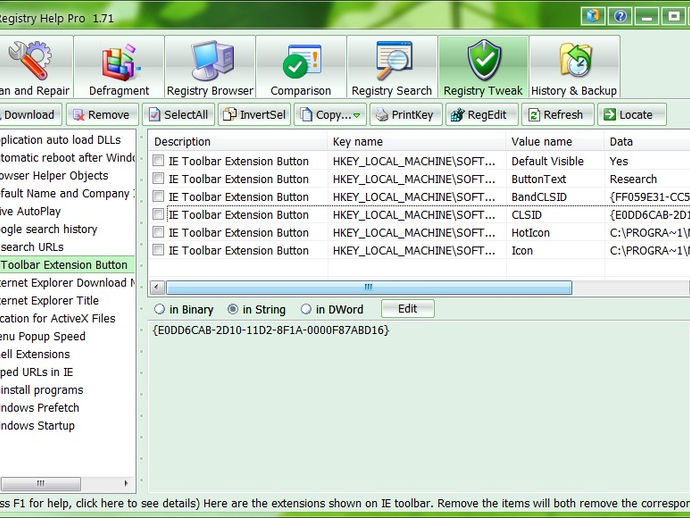The image size is (690, 518).
Task: Select the 'in String' radio button
Action: [233, 309]
